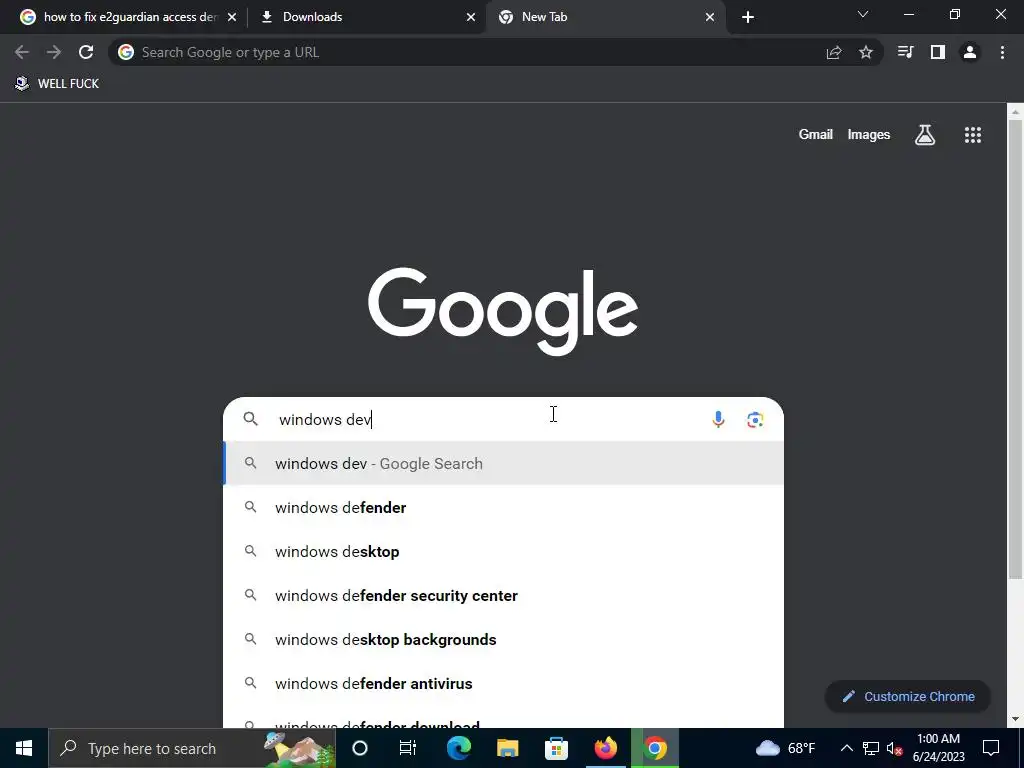Close the e2guardian search tab
The height and width of the screenshot is (768, 1024).
click(232, 17)
